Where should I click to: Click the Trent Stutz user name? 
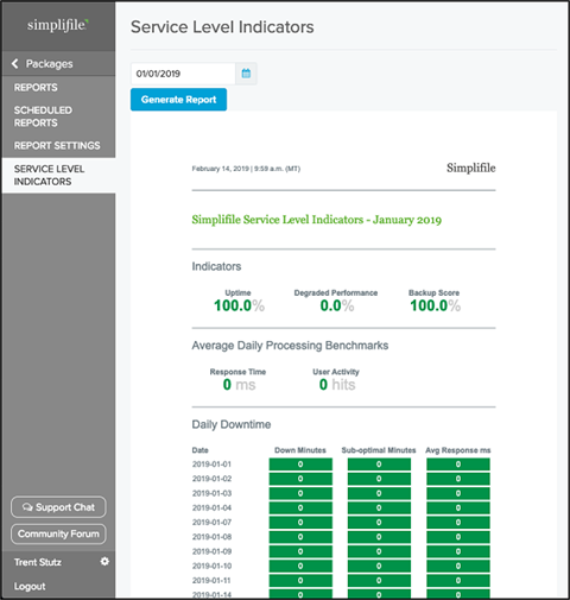pyautogui.click(x=37, y=562)
